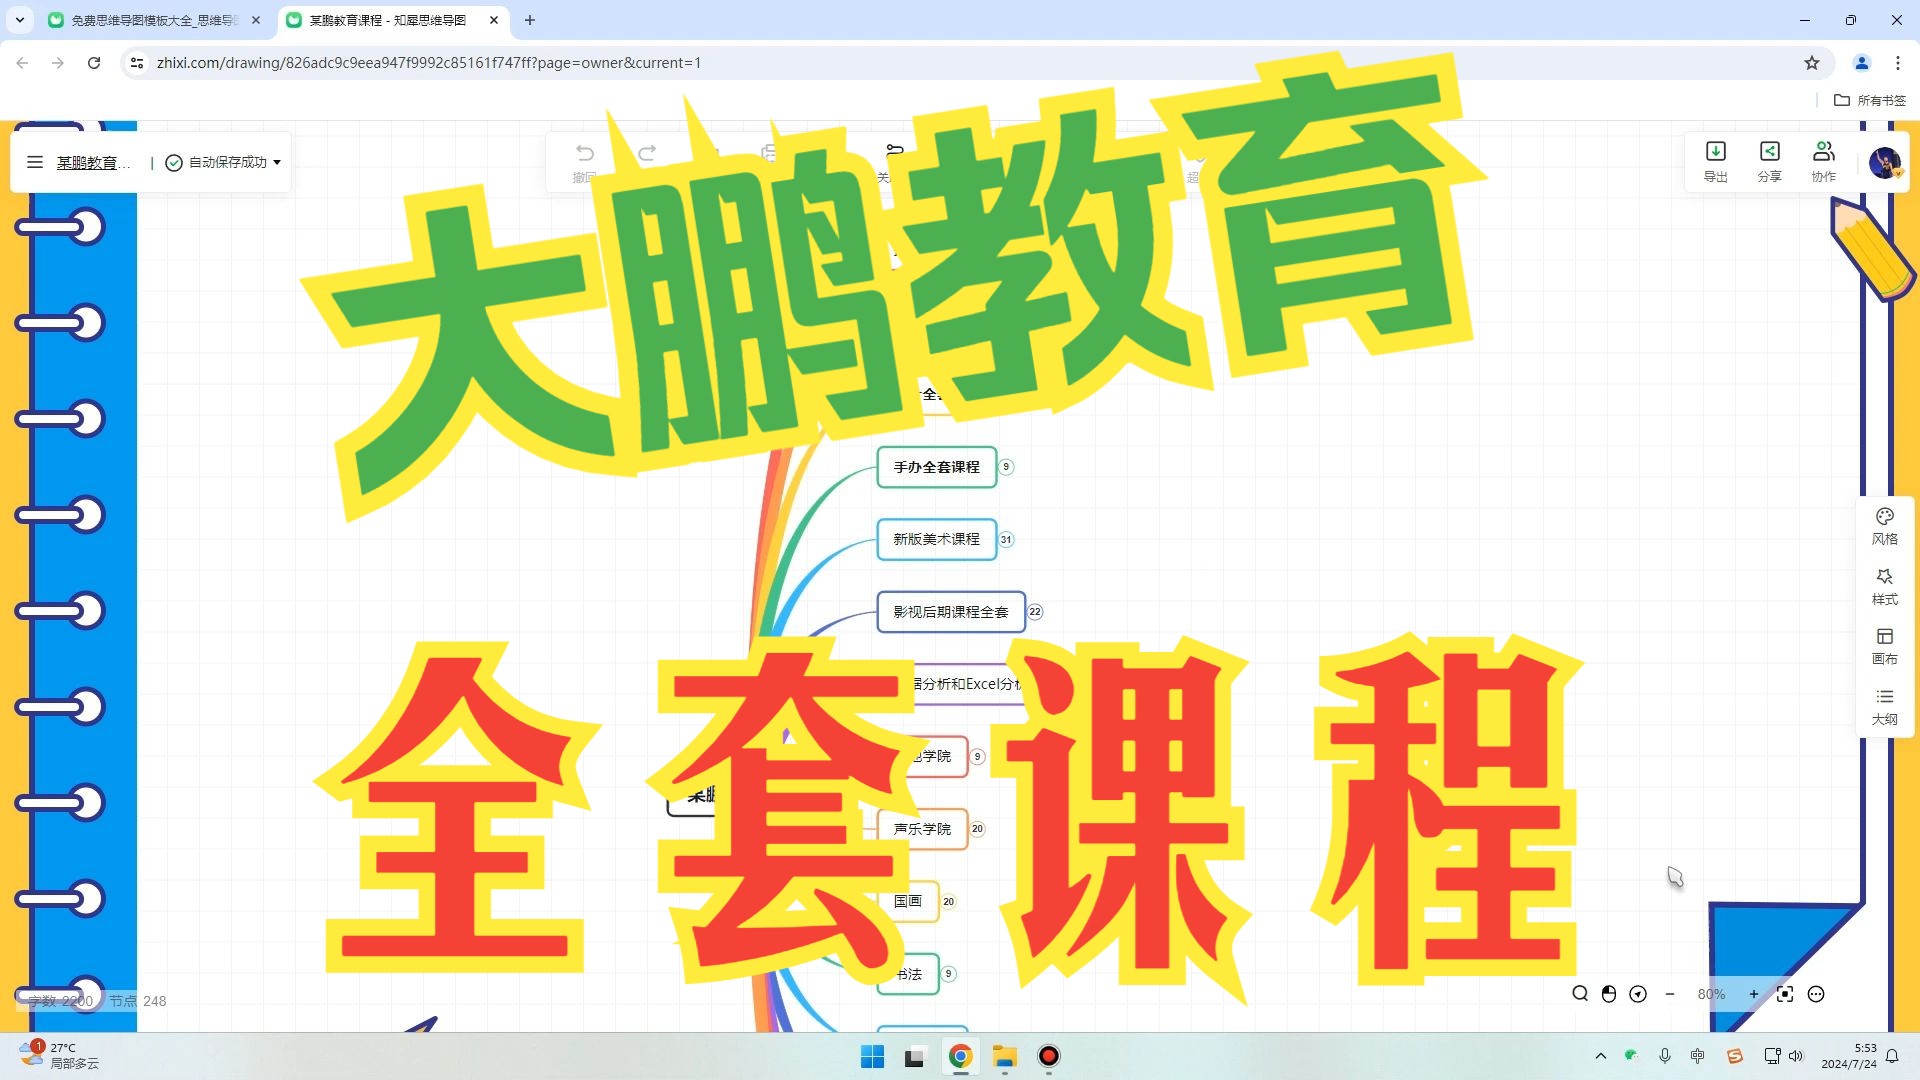Zoom in with the plus button
Viewport: 1920px width, 1080px height.
tap(1753, 994)
